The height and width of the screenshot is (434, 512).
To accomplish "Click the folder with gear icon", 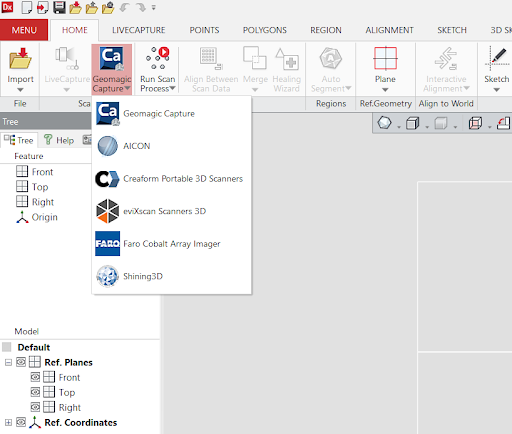I will click(x=108, y=7).
